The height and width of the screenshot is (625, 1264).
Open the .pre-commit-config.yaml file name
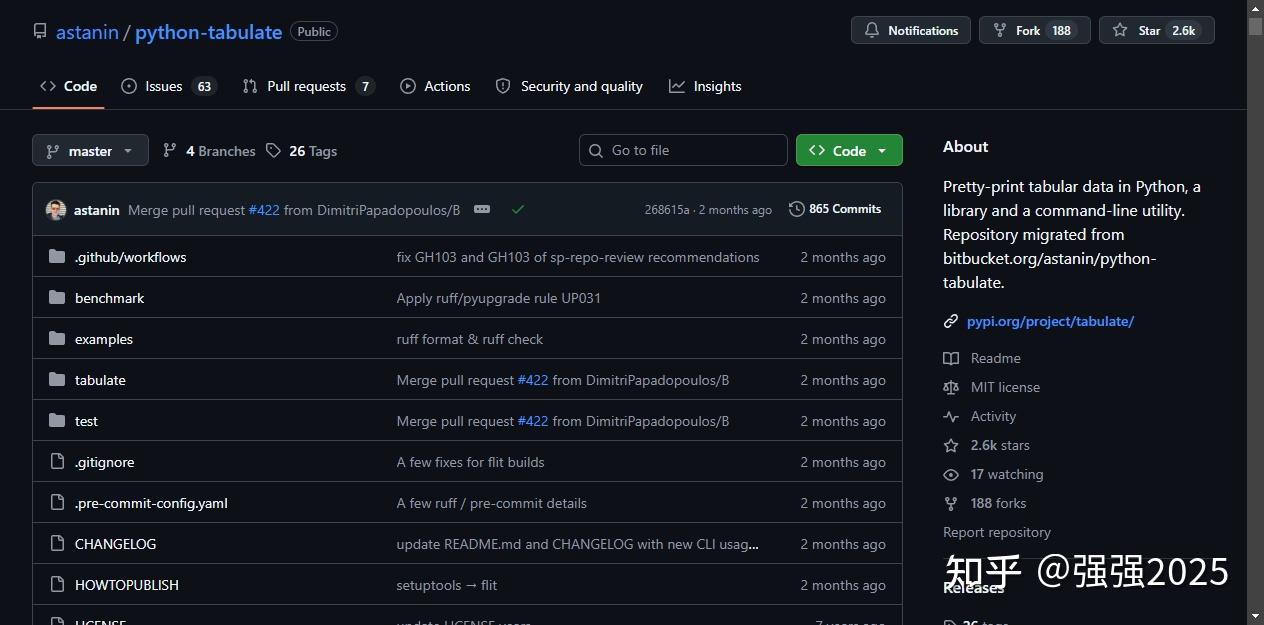[x=151, y=503]
